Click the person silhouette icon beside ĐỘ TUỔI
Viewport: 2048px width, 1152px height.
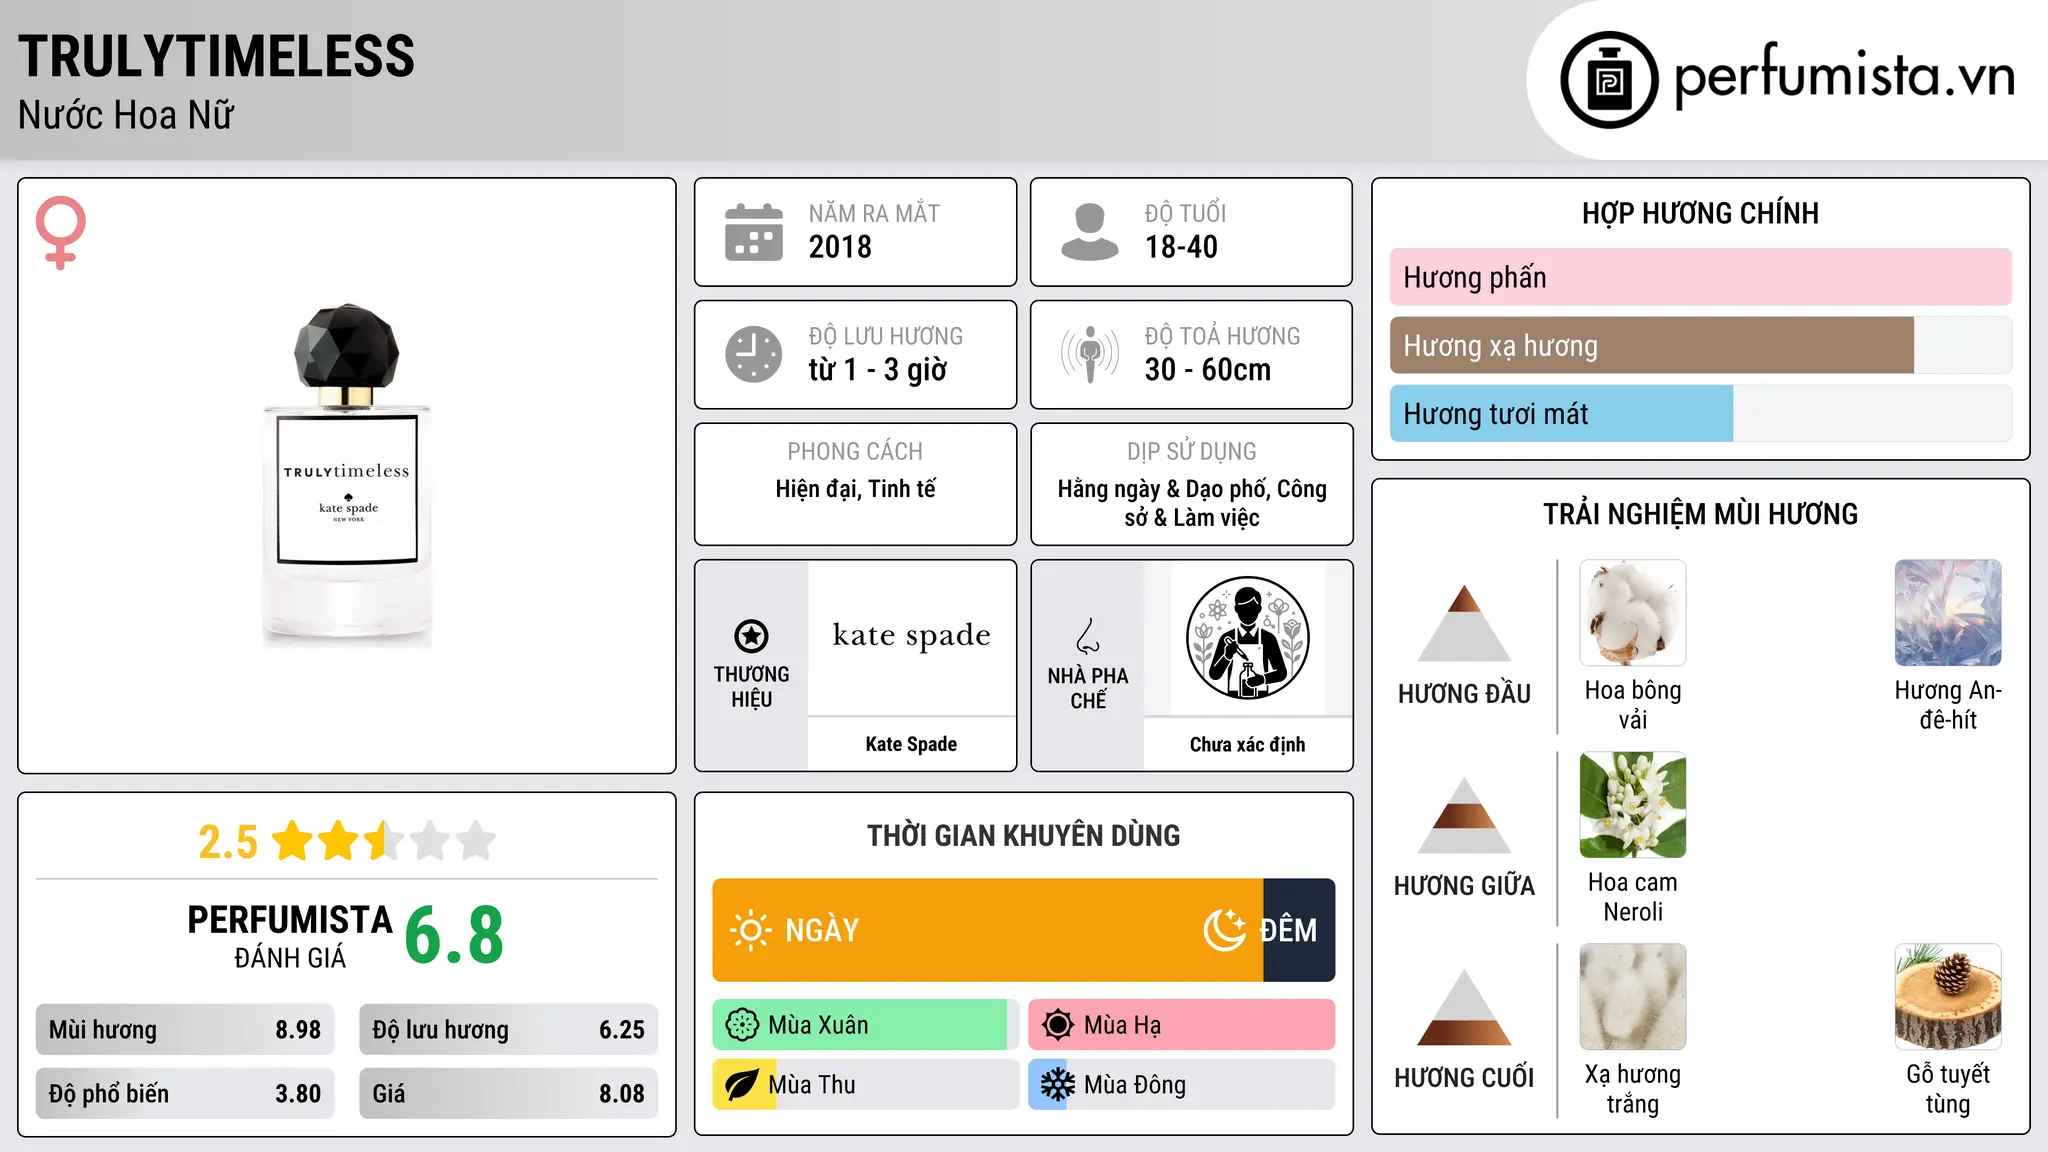coord(1090,232)
